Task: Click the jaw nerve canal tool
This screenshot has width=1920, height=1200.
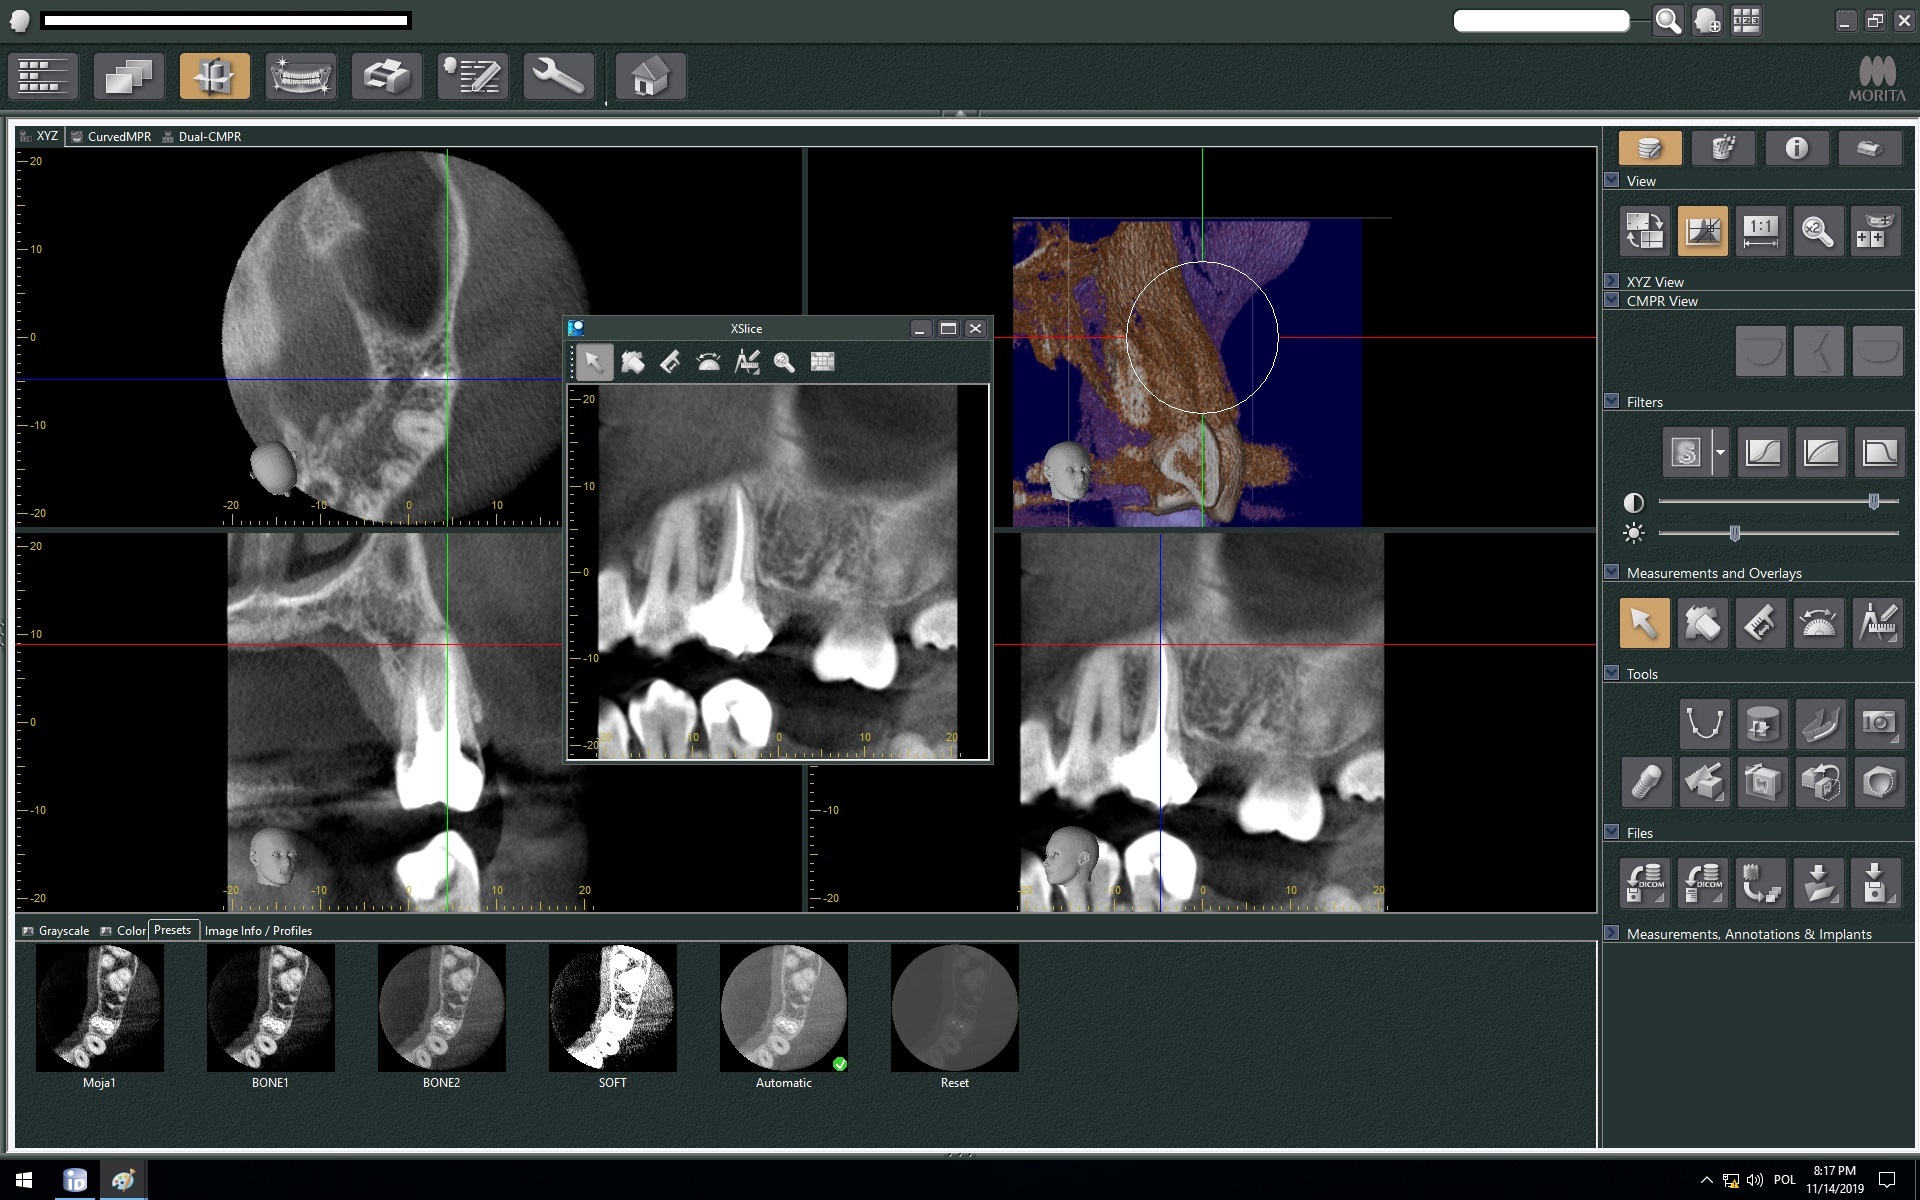Action: click(x=1820, y=723)
